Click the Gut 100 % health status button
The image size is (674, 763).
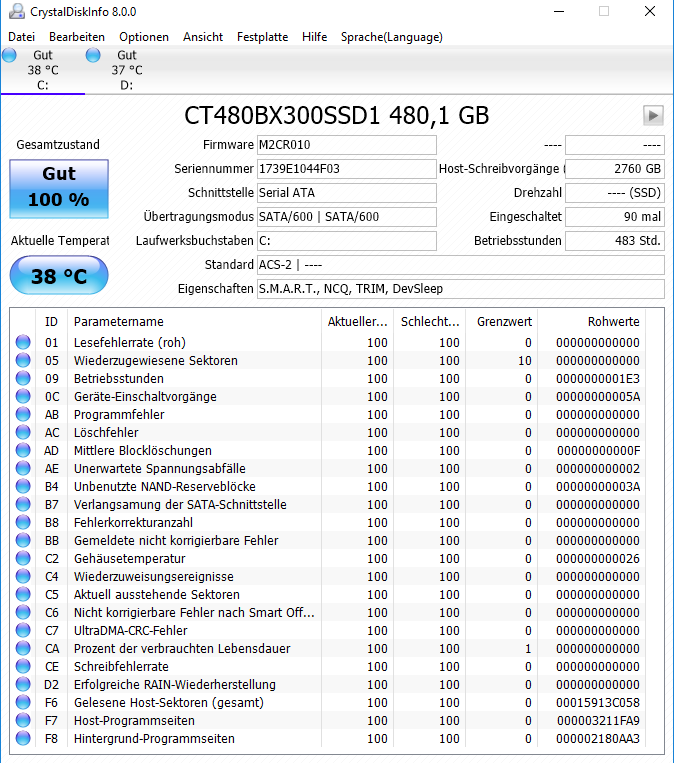tap(59, 189)
